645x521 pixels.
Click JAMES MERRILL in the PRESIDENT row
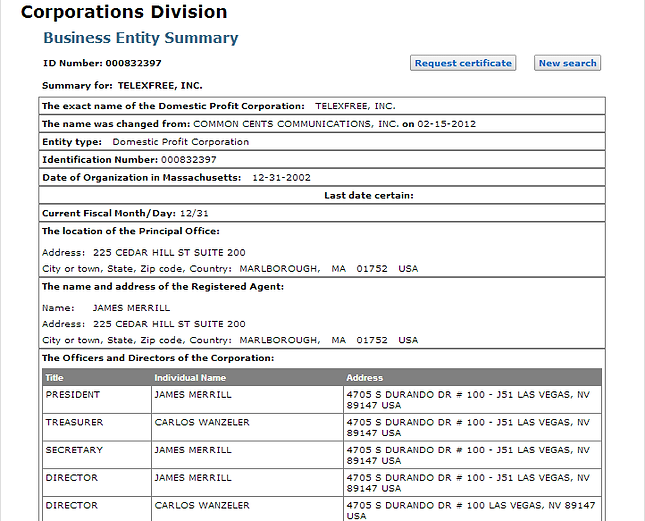pos(193,395)
